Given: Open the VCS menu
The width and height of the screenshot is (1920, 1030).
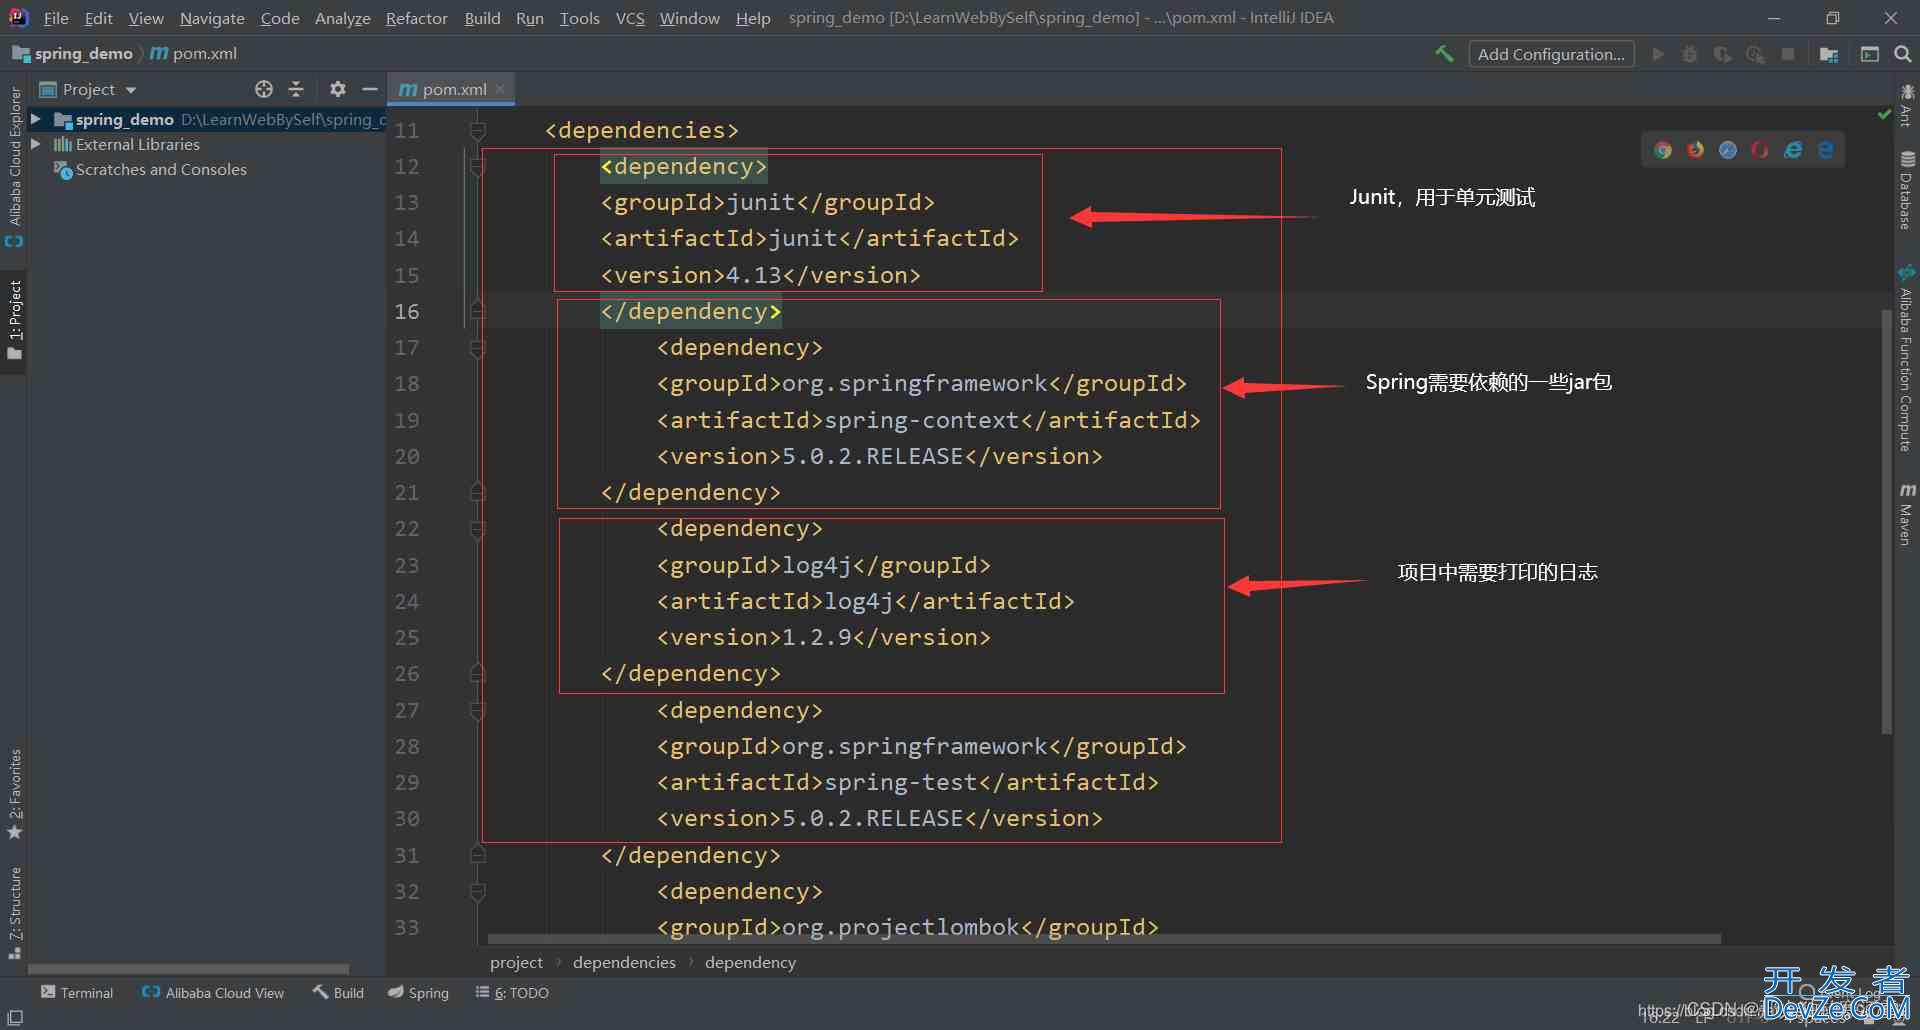Looking at the screenshot, I should (630, 18).
